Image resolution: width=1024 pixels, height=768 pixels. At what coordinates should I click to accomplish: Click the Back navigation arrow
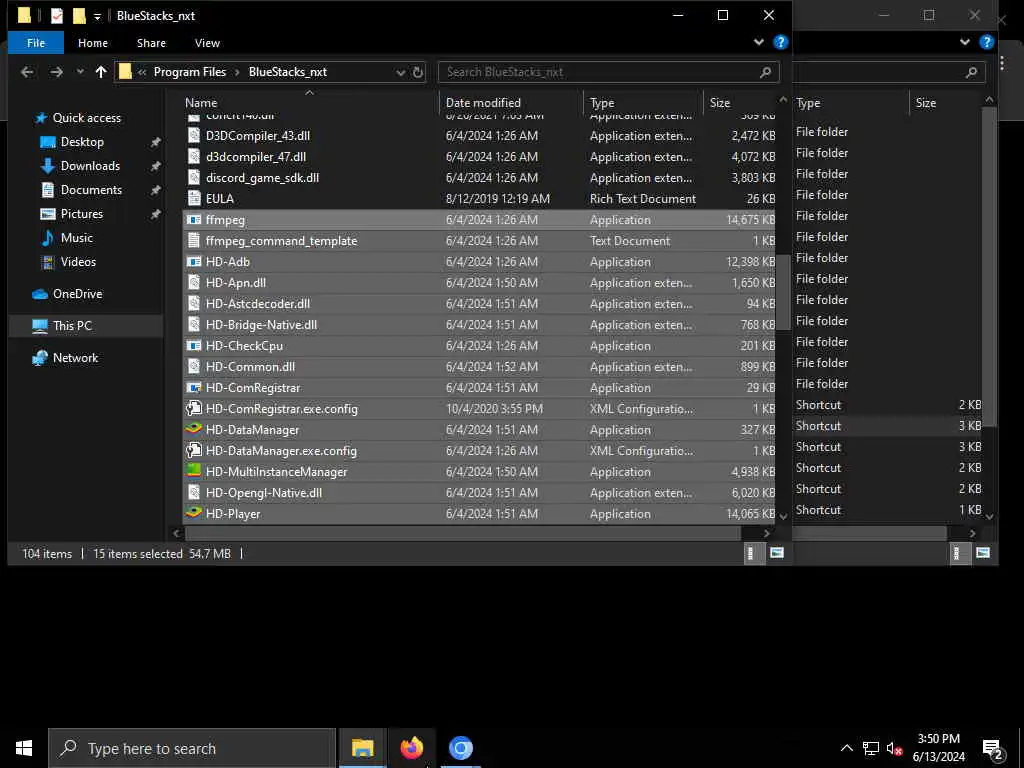click(x=27, y=72)
